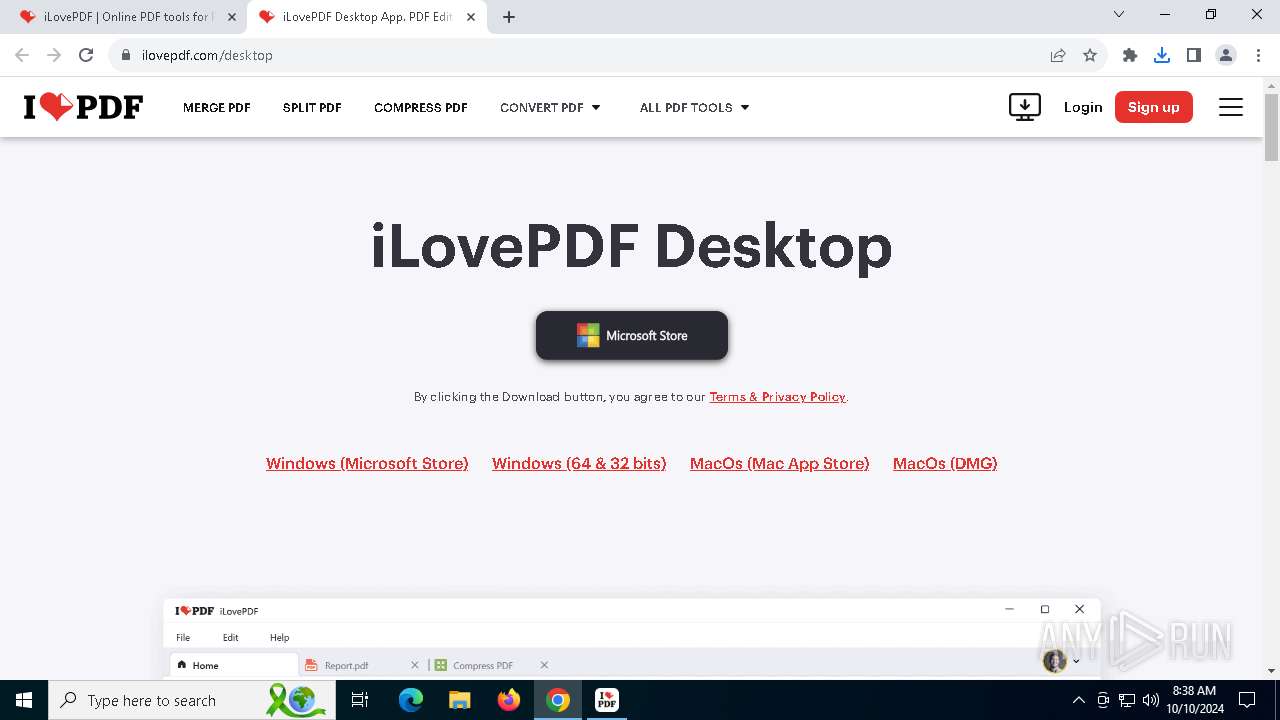Open the hamburger menu icon

1231,107
